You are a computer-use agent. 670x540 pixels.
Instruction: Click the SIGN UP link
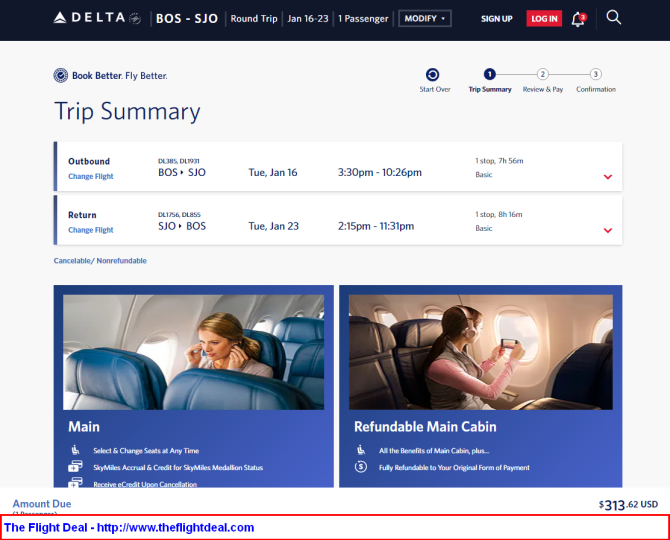point(497,19)
